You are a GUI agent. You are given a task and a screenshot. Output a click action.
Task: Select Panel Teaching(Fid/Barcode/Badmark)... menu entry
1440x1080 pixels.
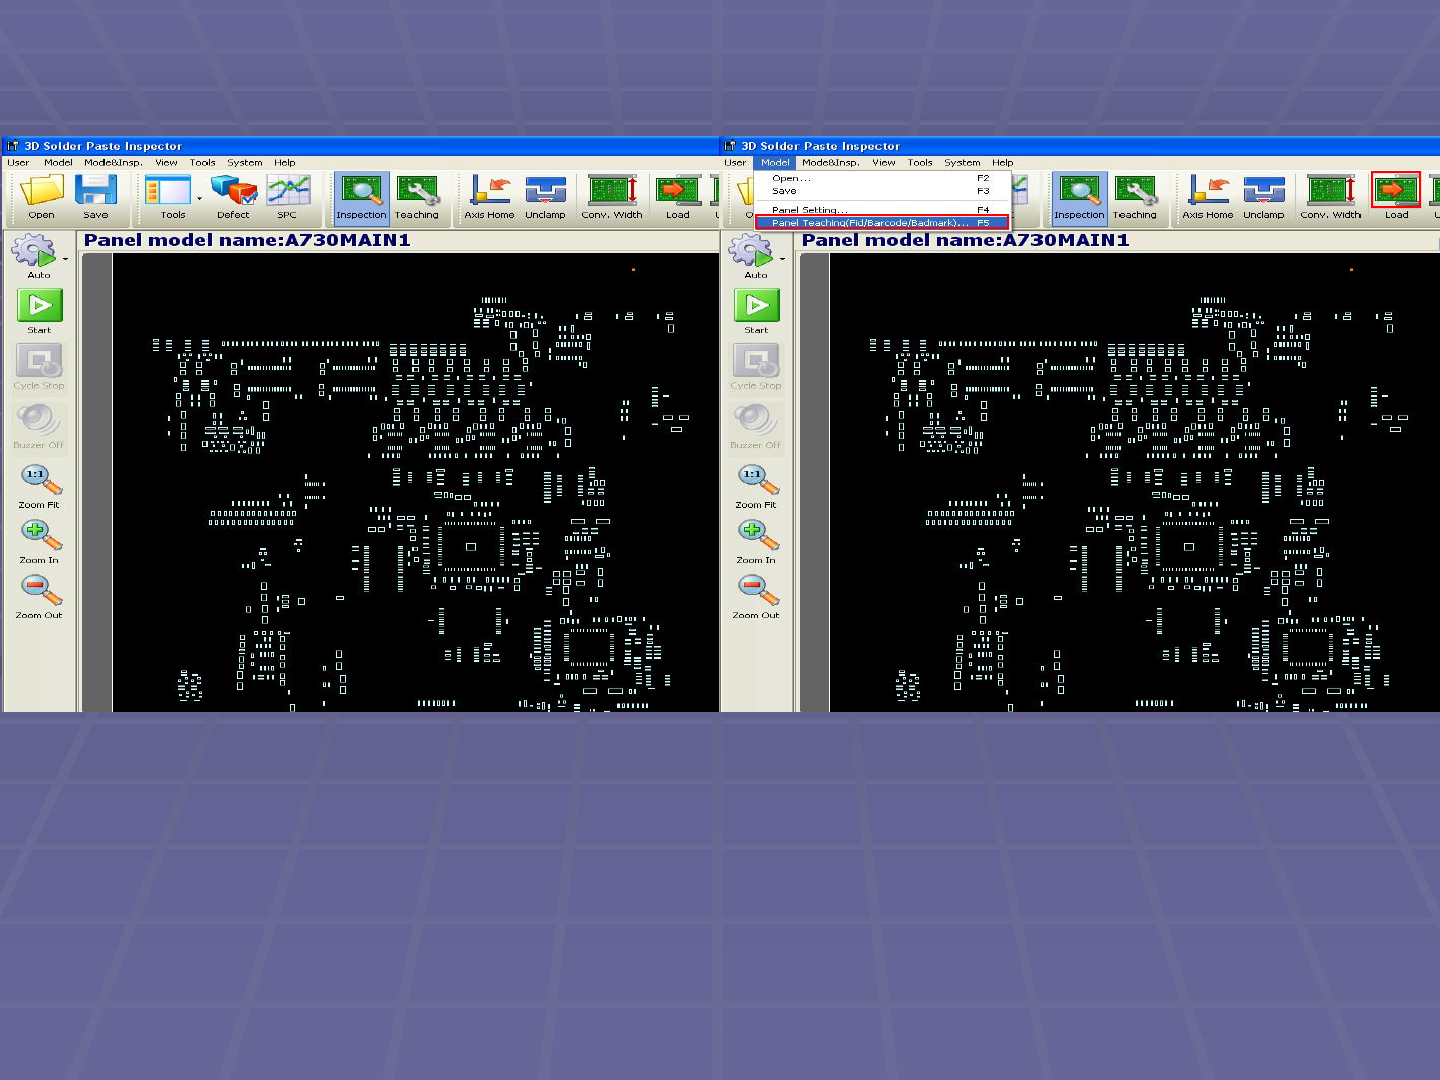click(881, 223)
